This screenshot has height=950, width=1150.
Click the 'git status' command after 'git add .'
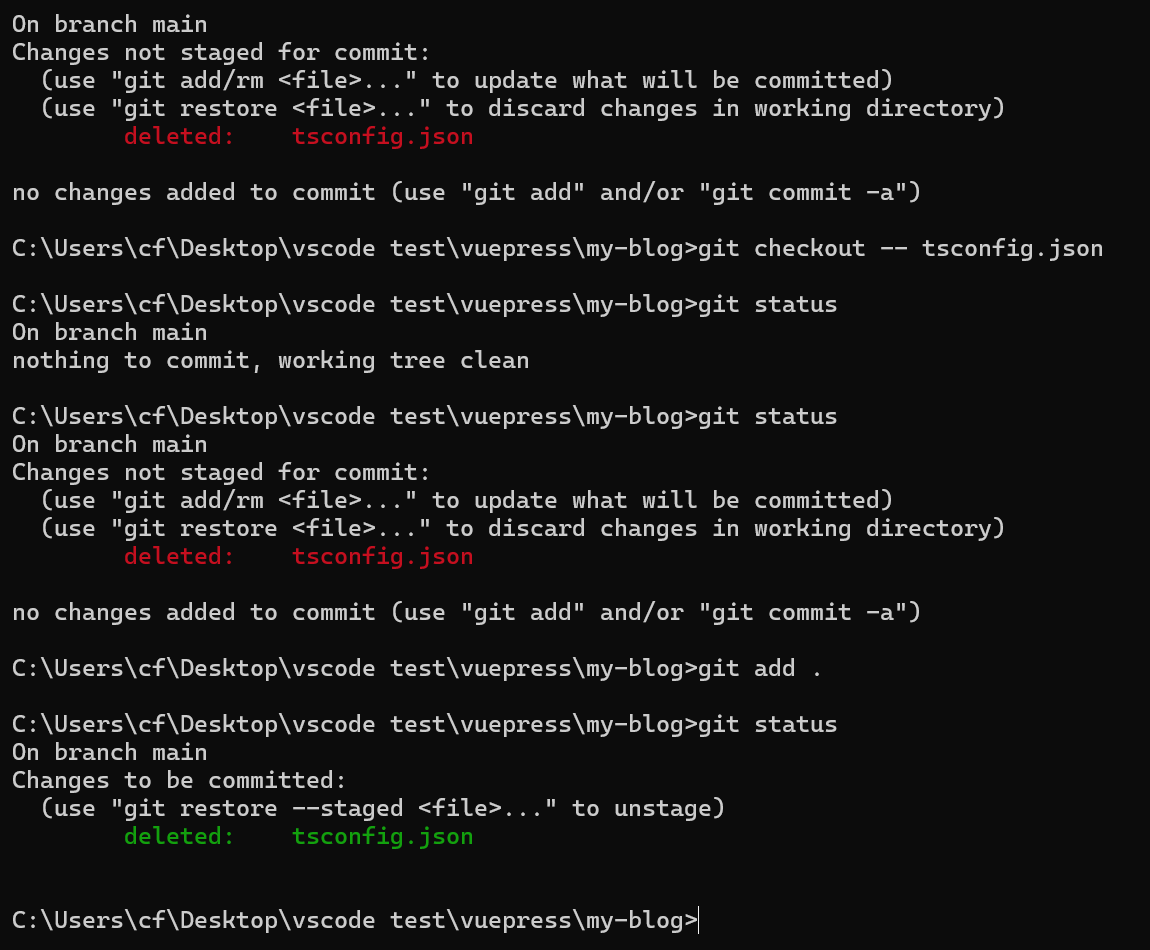[767, 724]
